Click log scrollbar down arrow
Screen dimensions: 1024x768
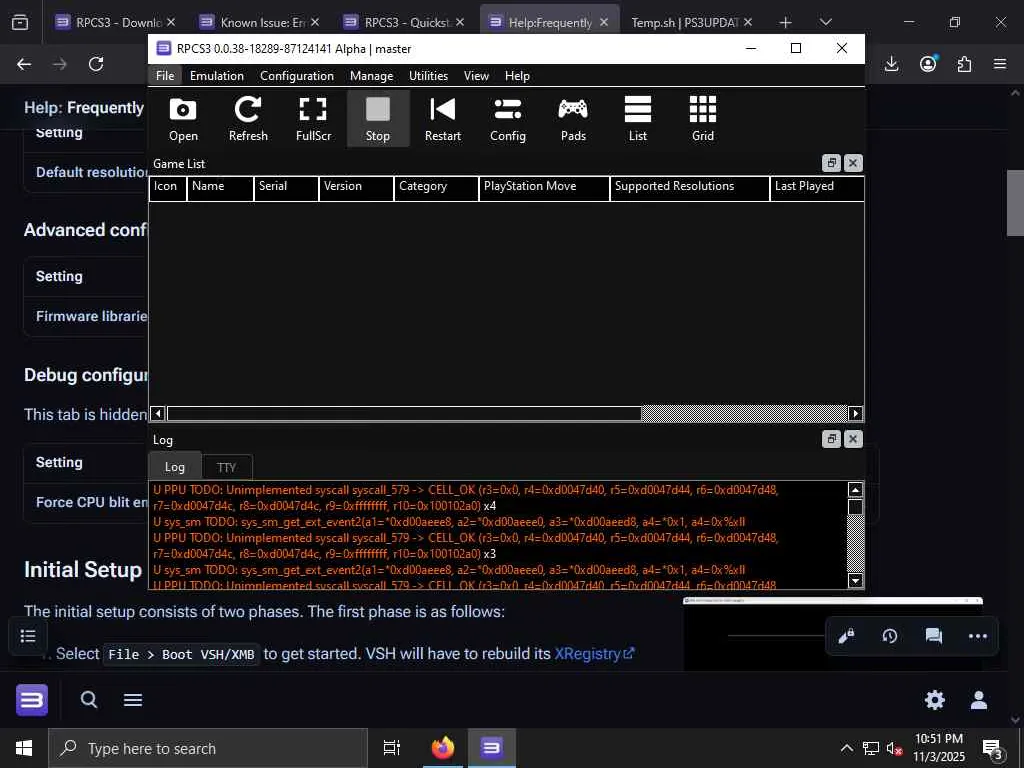pyautogui.click(x=855, y=580)
